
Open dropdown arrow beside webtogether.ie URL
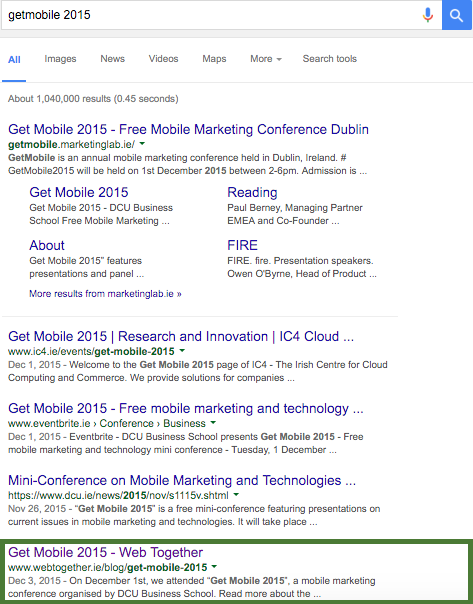point(214,567)
